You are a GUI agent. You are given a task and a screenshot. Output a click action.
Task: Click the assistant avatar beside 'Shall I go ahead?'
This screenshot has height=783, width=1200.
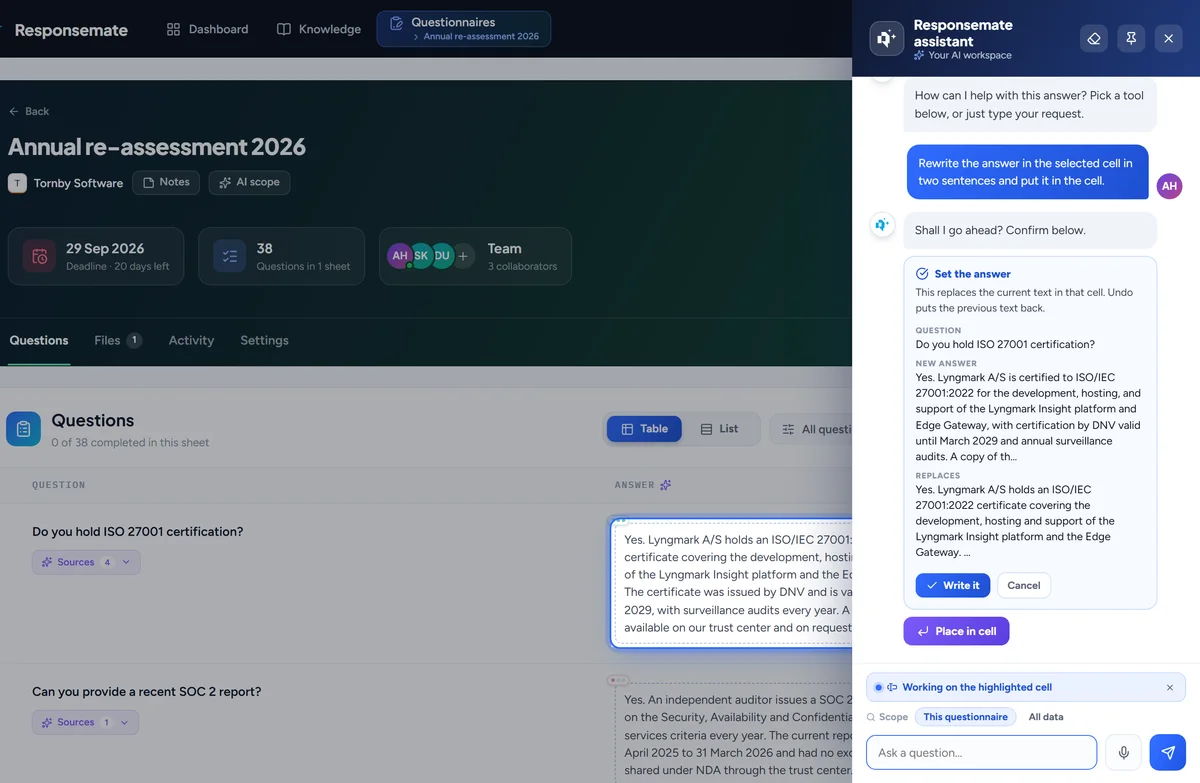(x=882, y=226)
